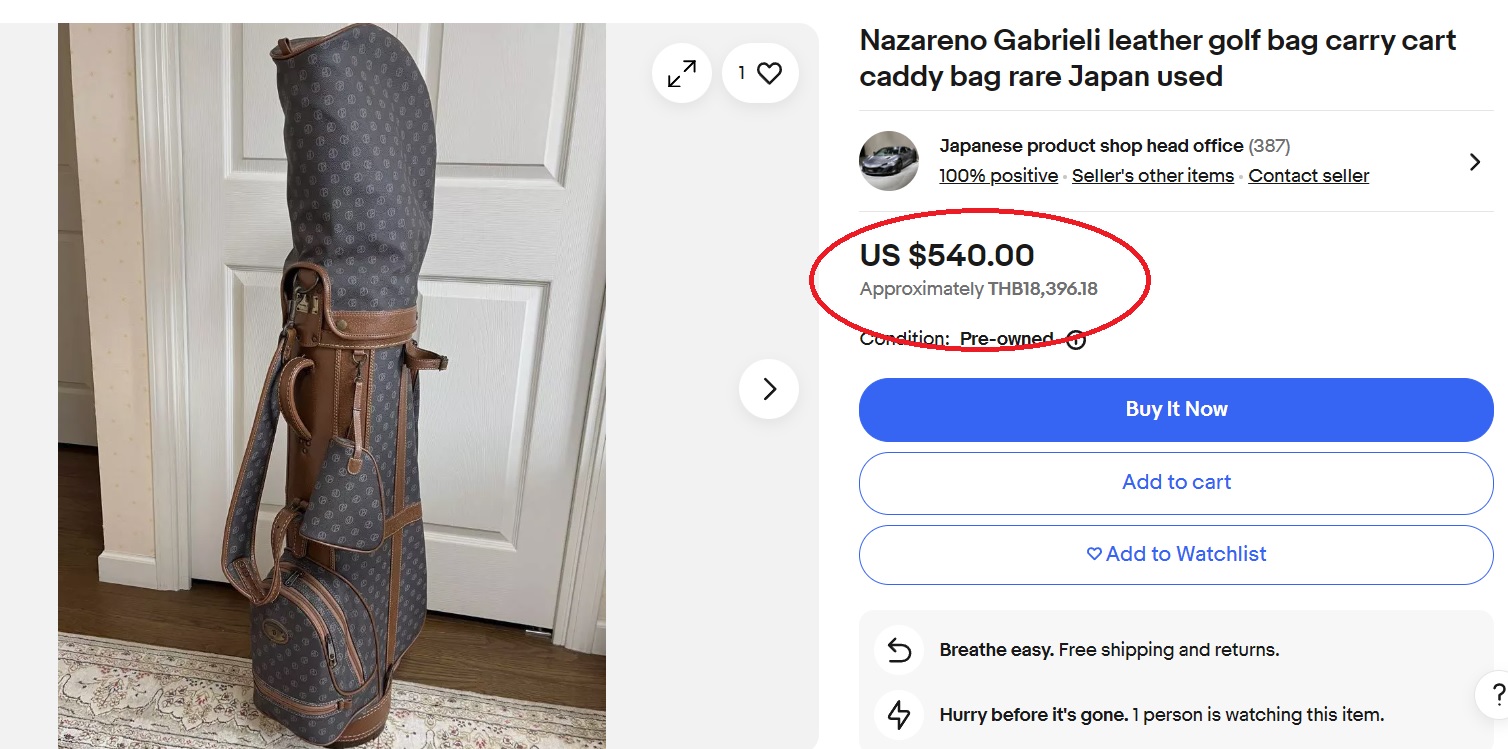Click the US $540.00 price text
Image resolution: width=1508 pixels, height=749 pixels.
coord(947,256)
